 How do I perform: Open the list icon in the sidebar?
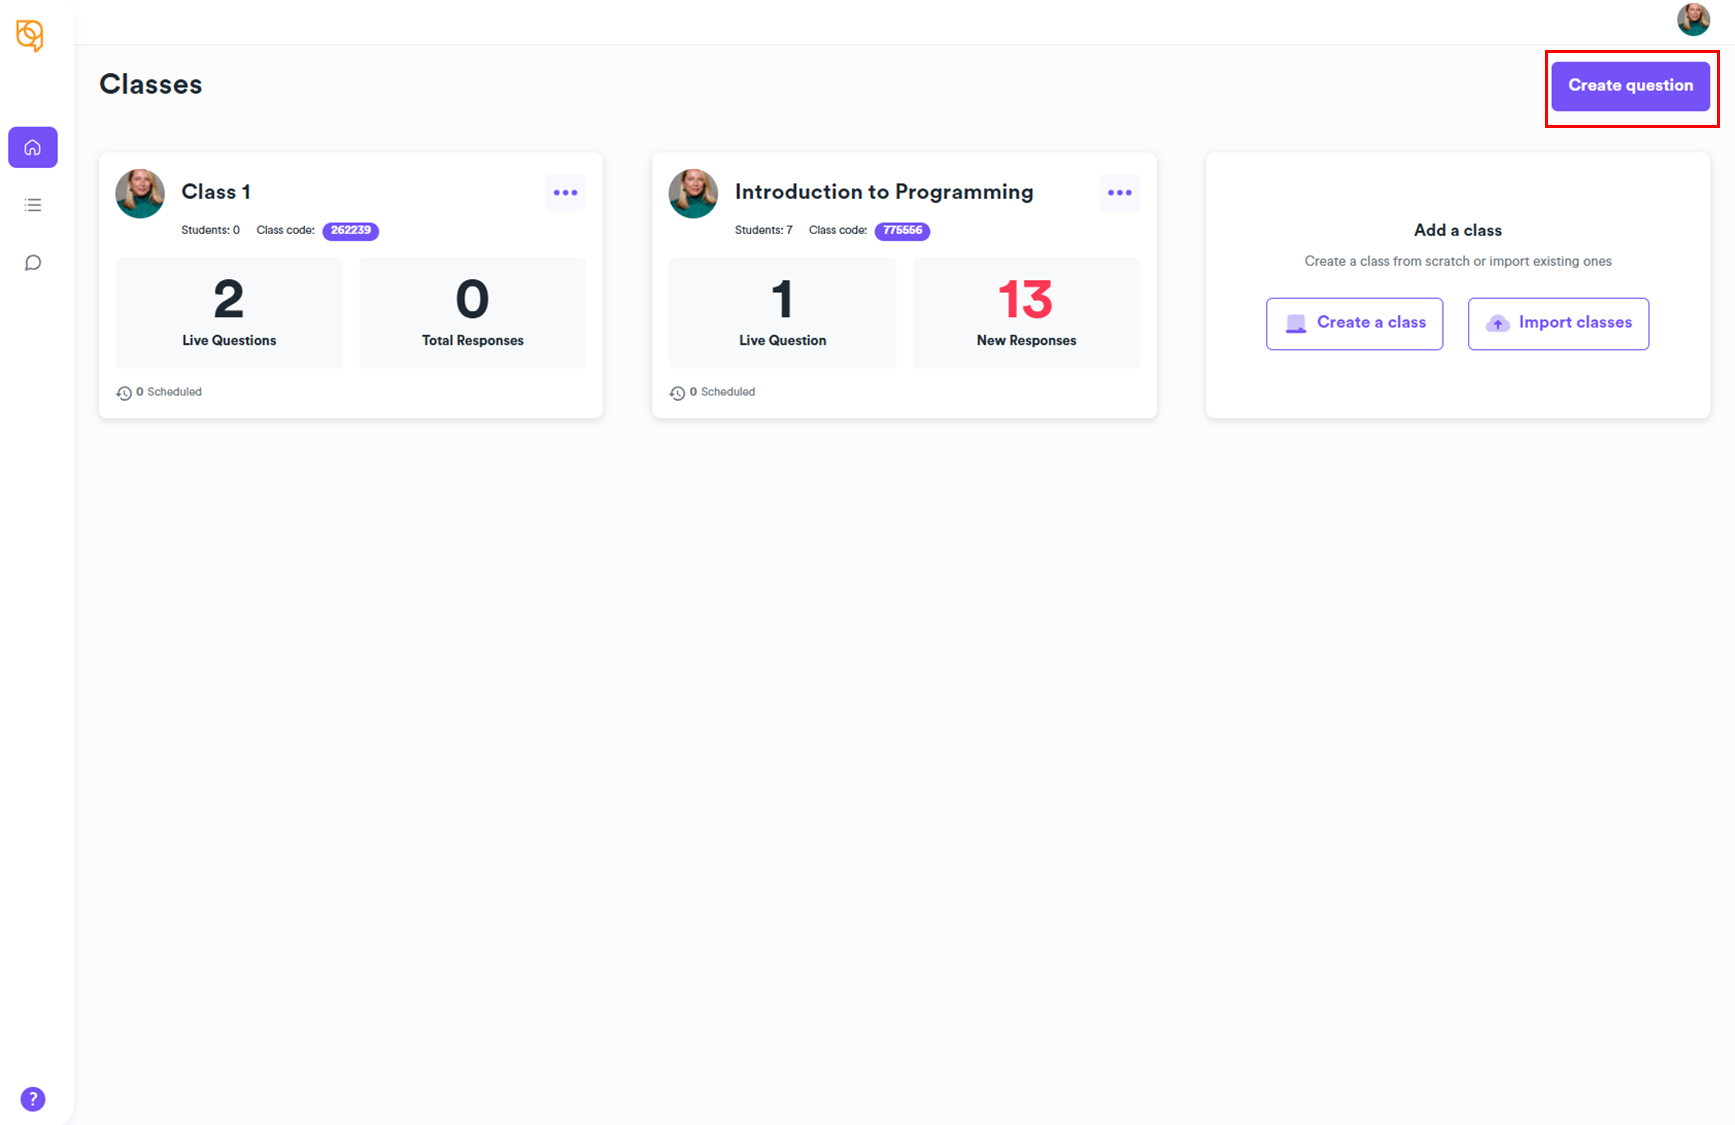pos(33,205)
